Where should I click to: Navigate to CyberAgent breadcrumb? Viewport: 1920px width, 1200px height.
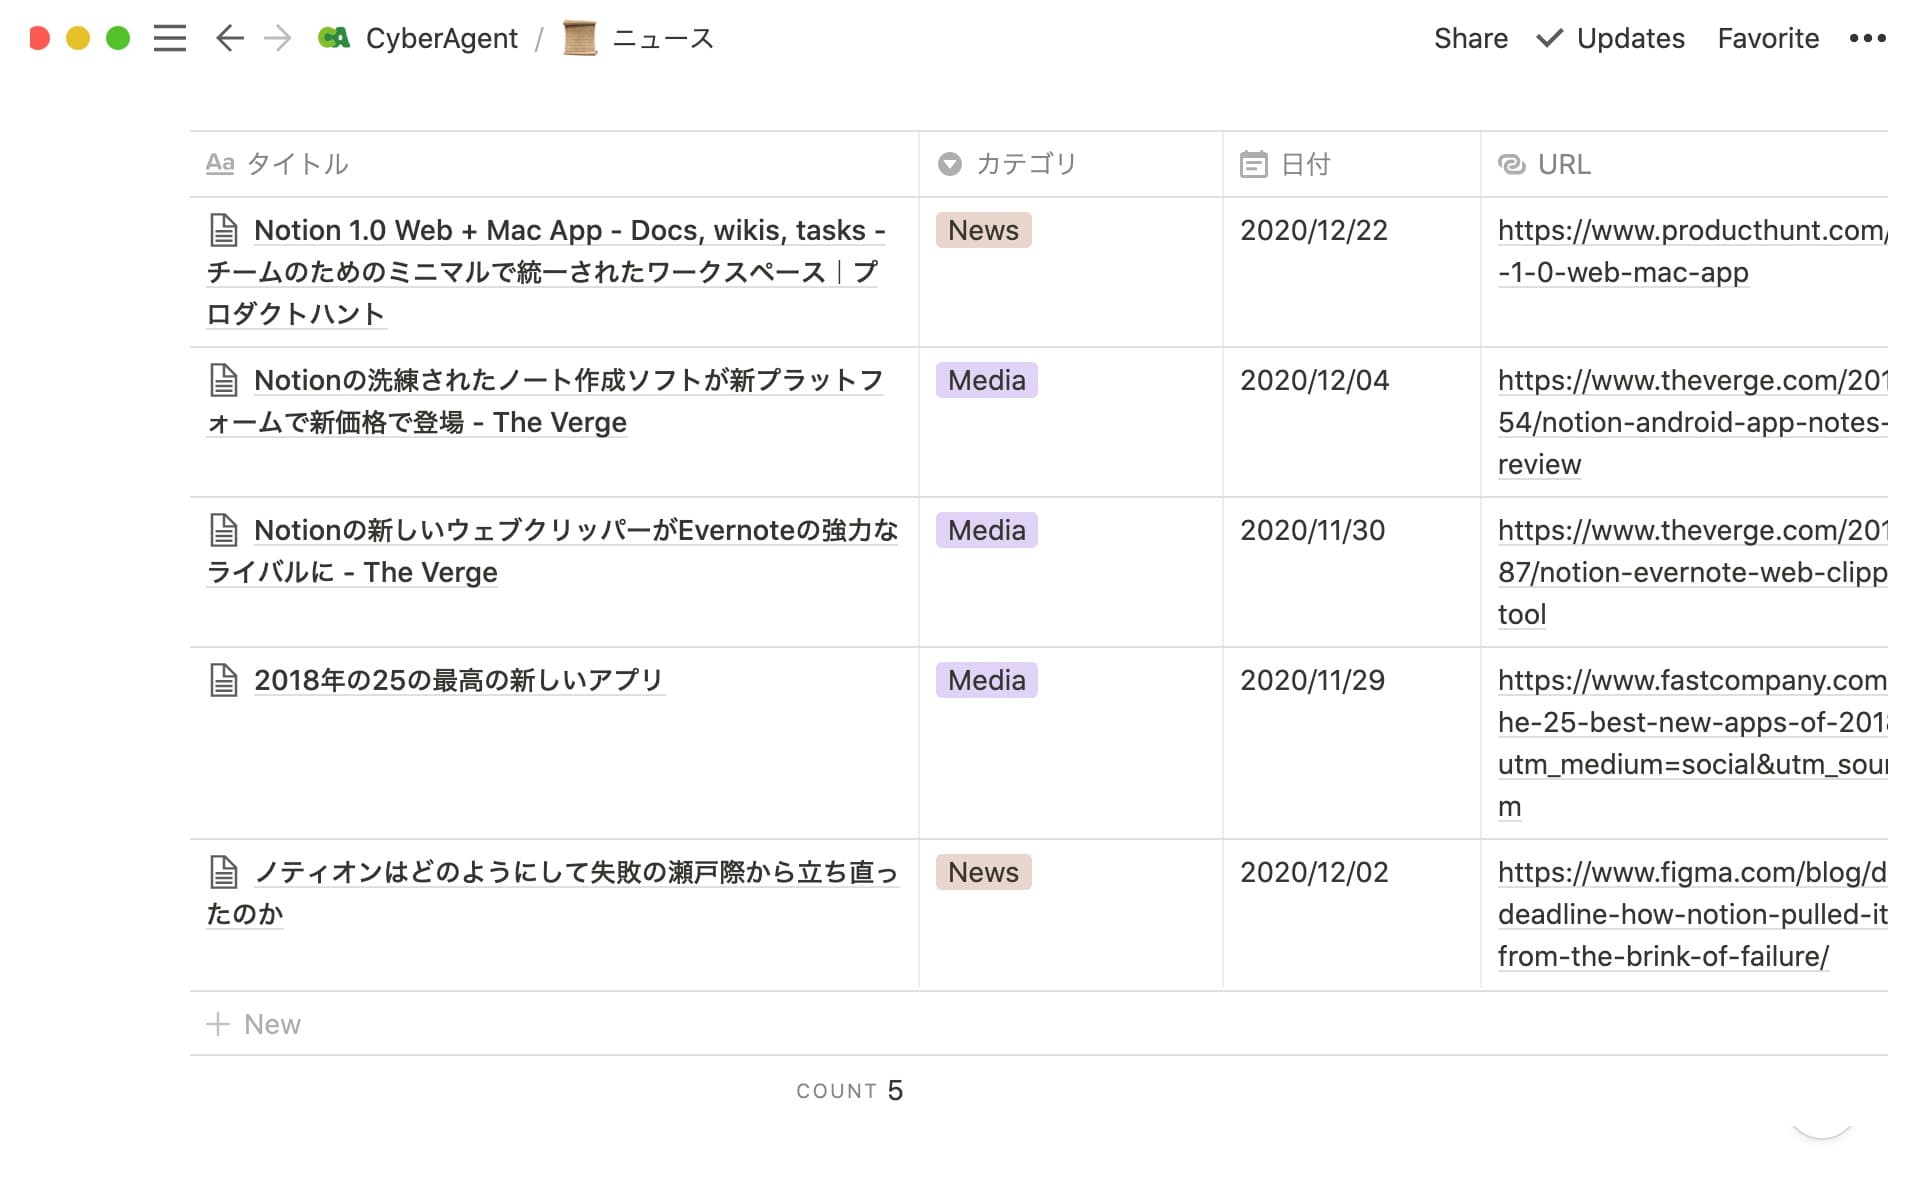441,38
